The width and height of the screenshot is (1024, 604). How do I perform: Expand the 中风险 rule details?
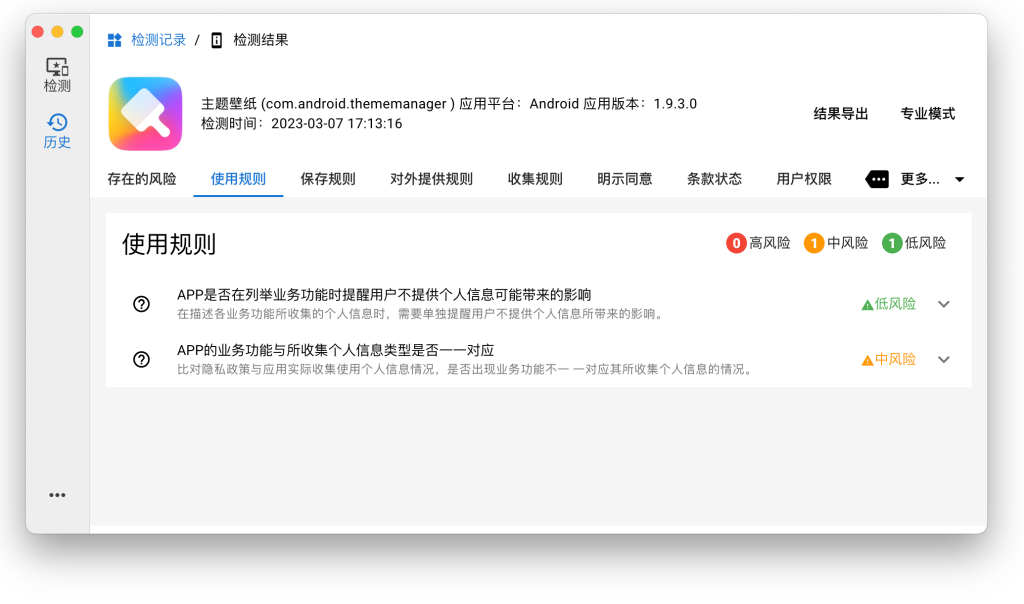[x=944, y=359]
